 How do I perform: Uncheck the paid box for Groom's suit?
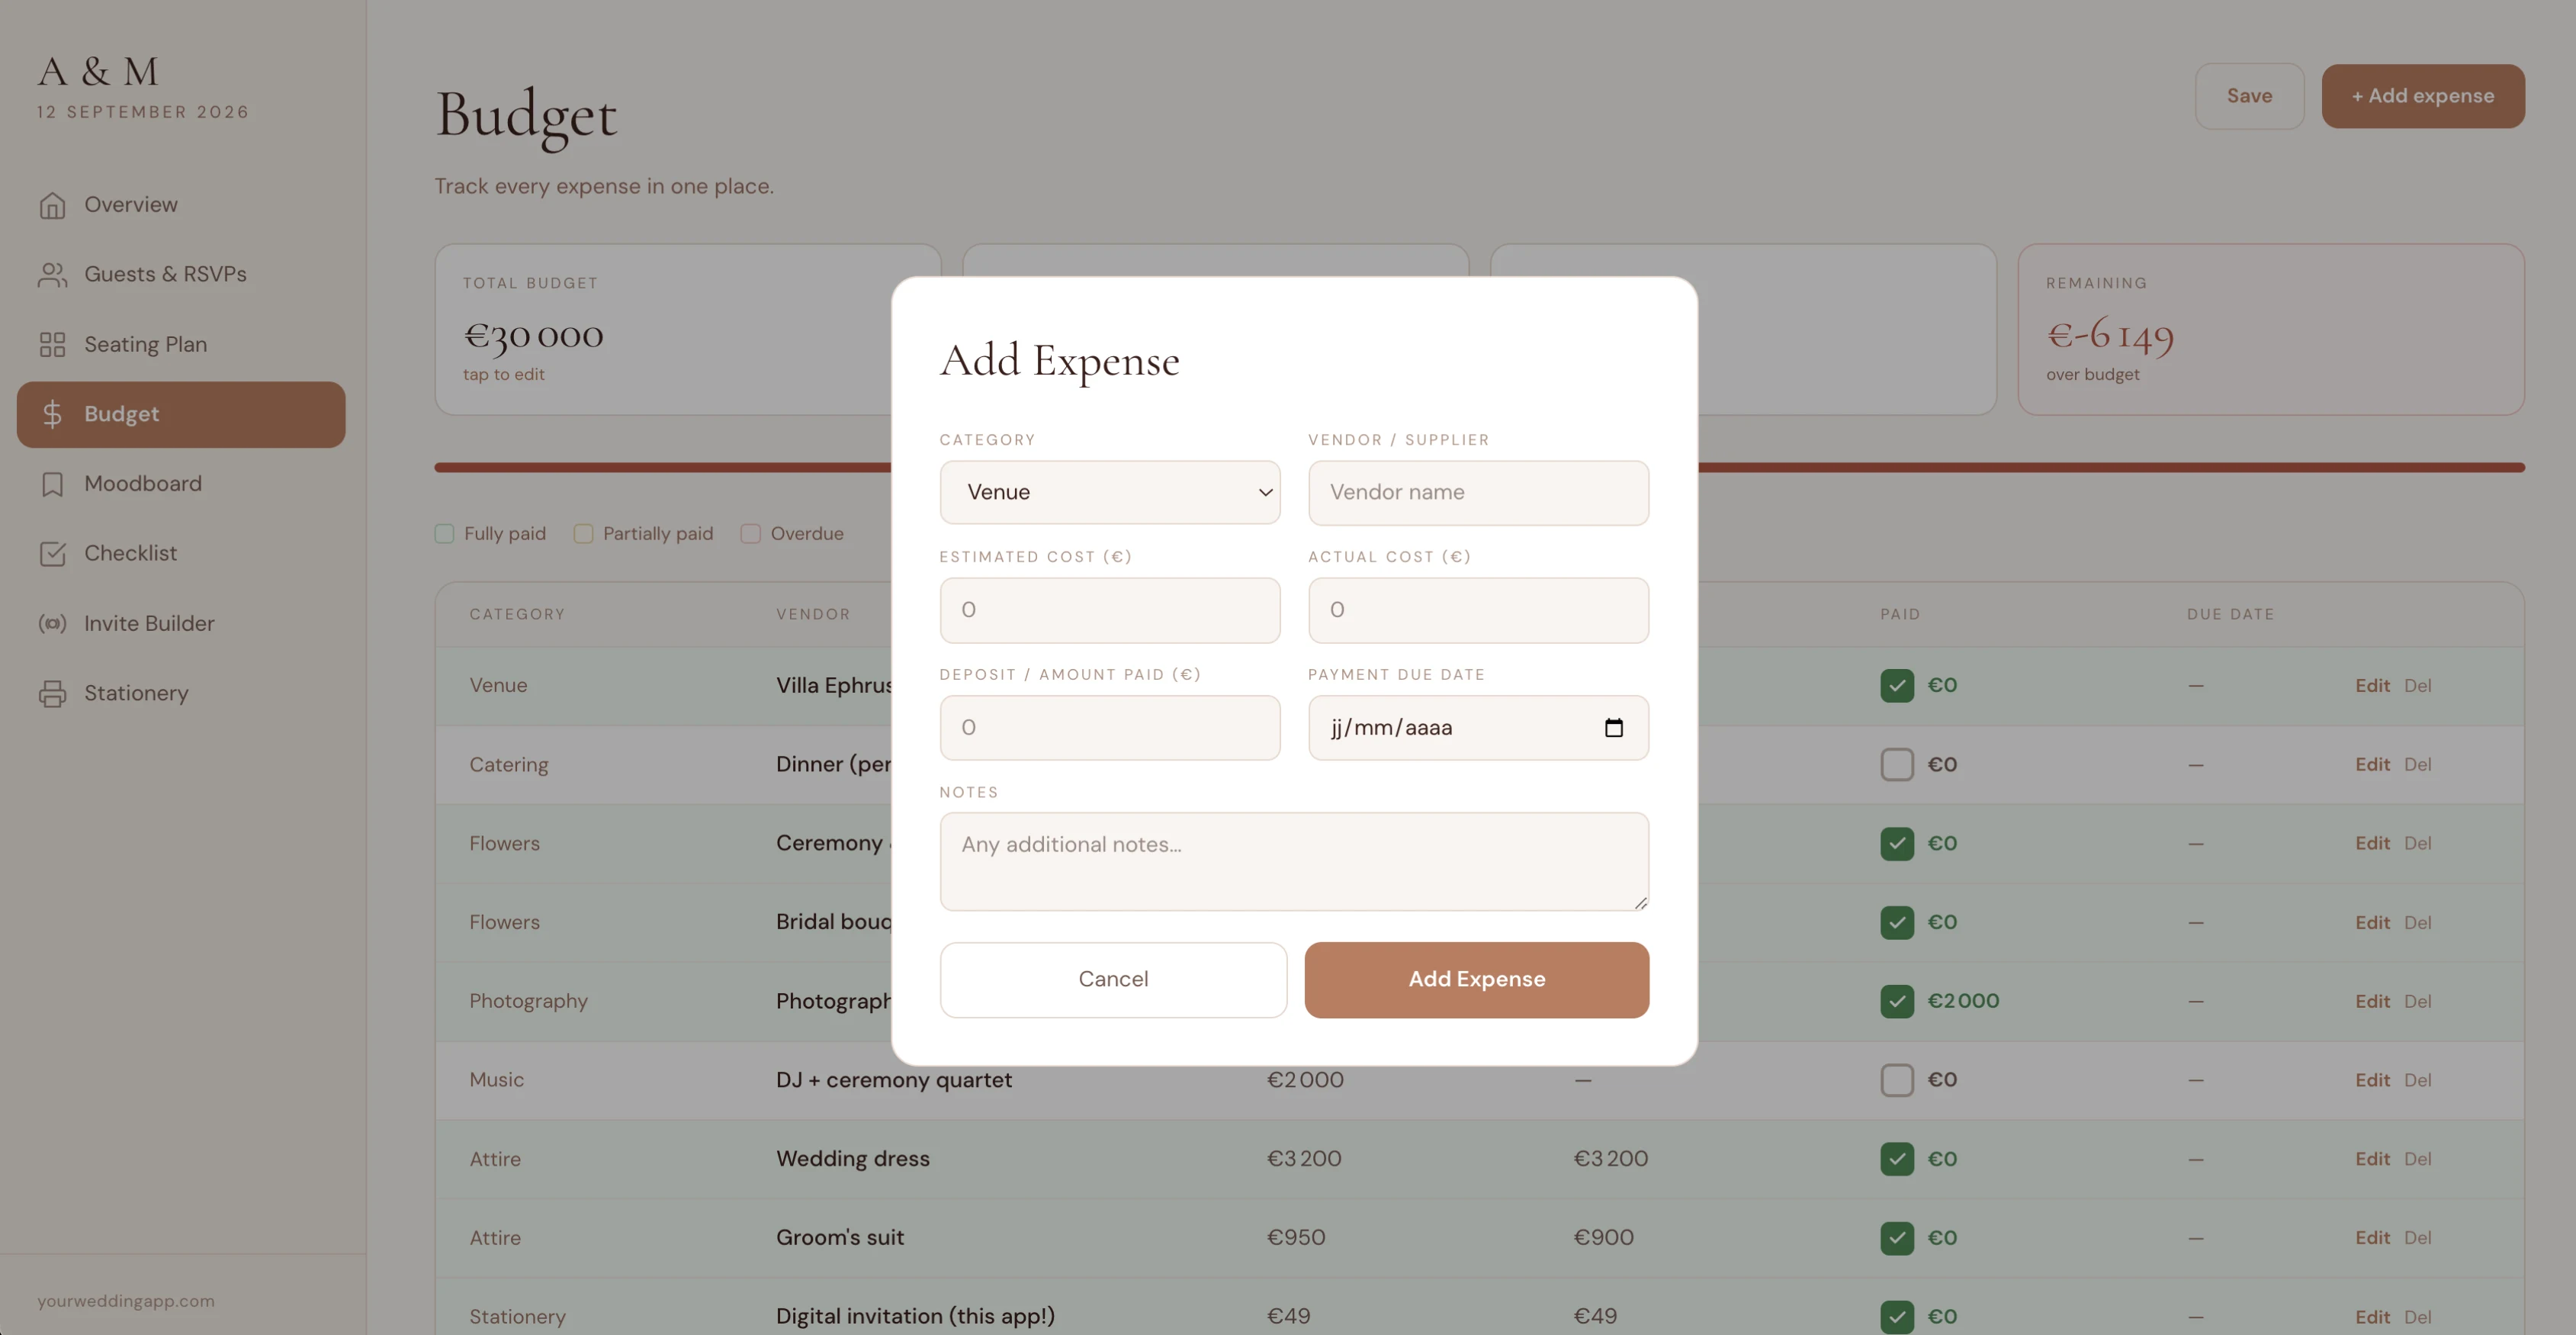click(x=1897, y=1238)
